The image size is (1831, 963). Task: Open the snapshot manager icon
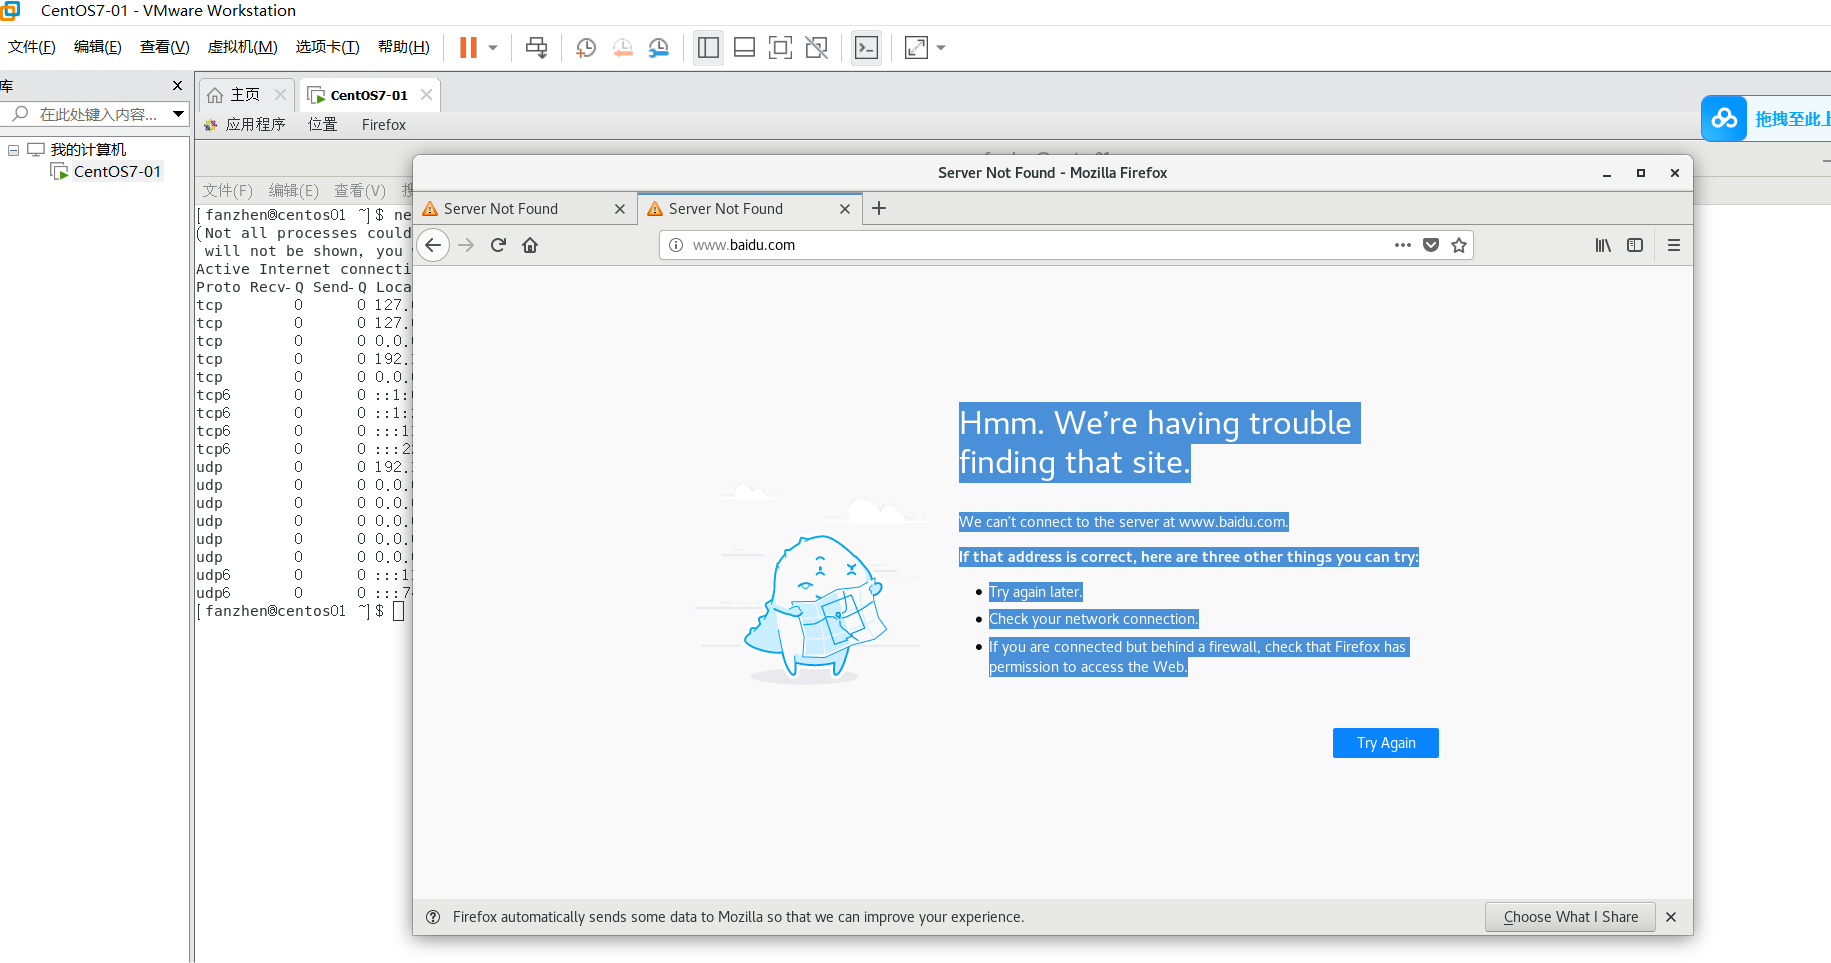[x=659, y=47]
